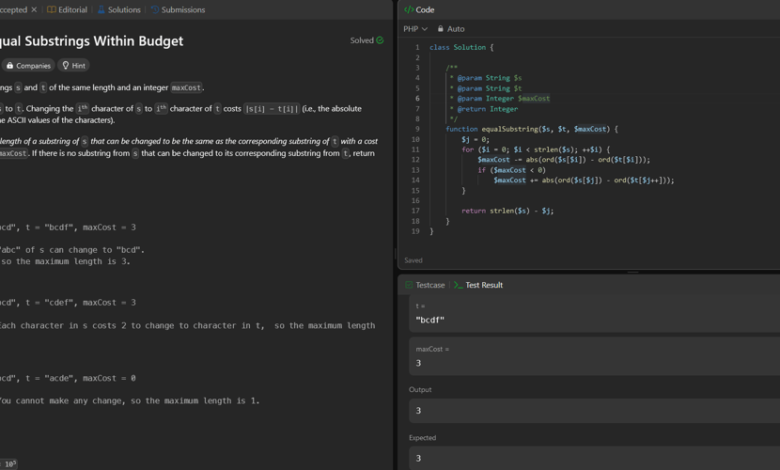780x470 pixels.
Task: Click the Companies lock icon
Action: coord(9,66)
